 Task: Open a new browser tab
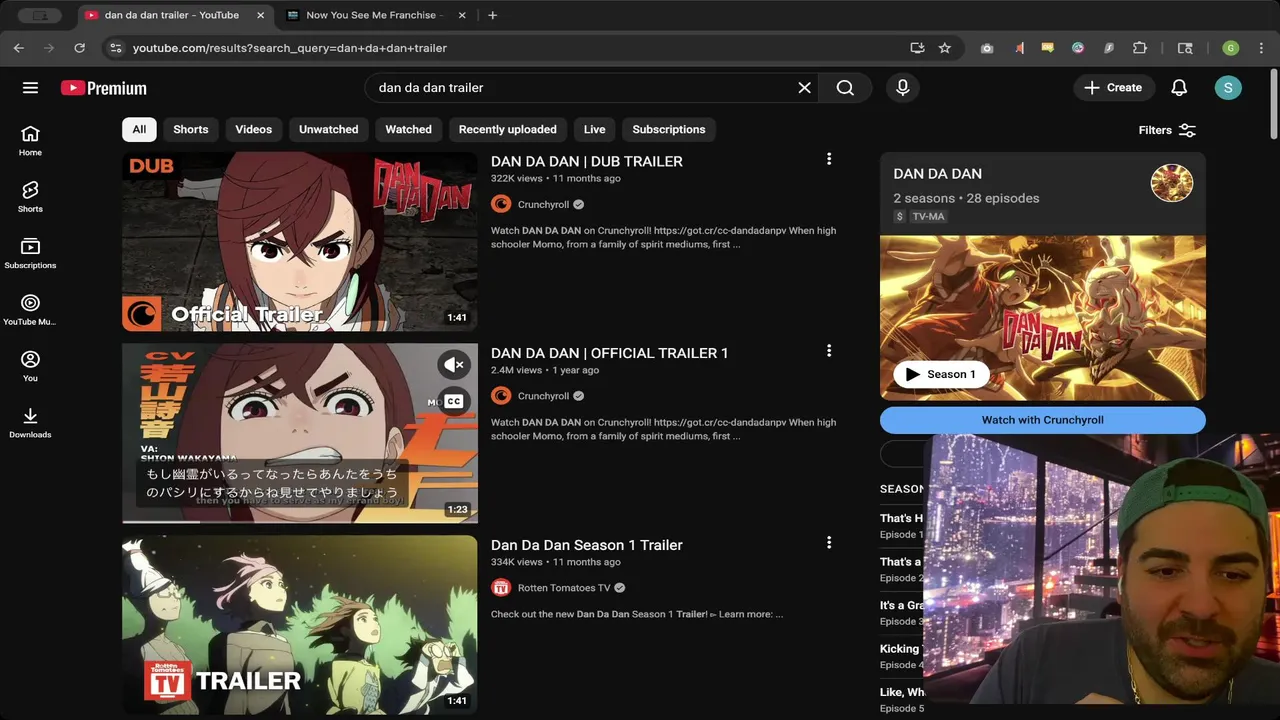[x=493, y=15]
